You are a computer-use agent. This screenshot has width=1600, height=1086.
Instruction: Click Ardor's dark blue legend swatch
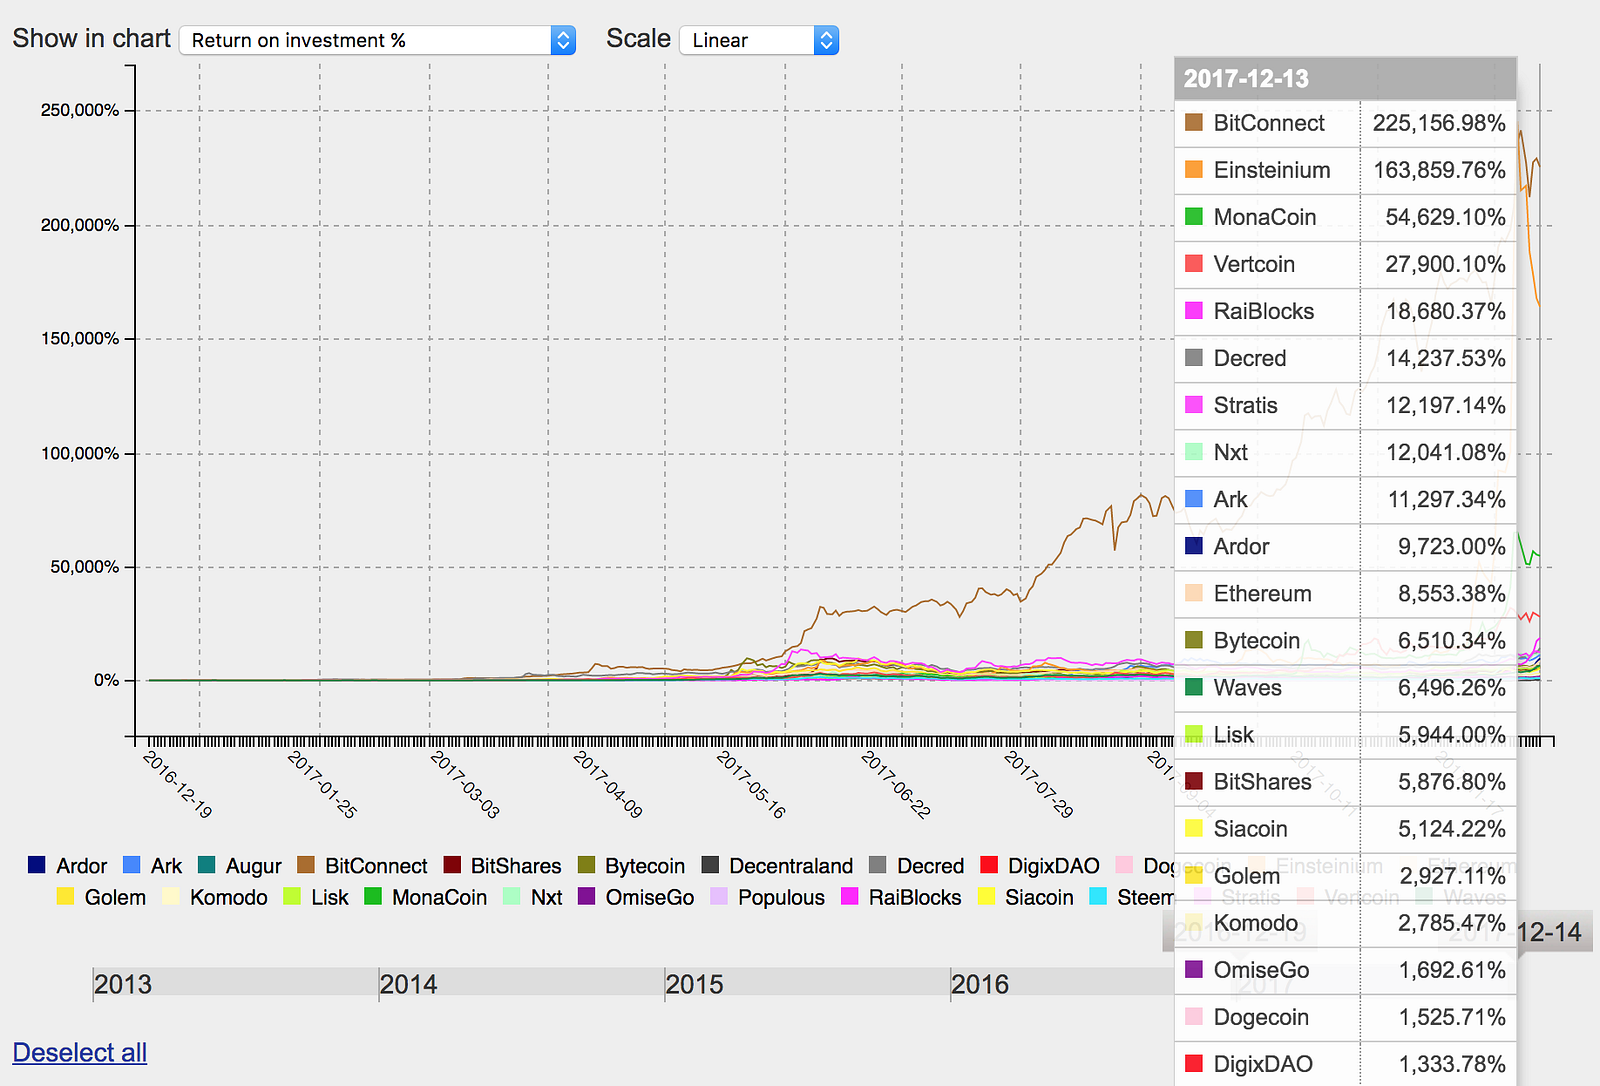pos(37,865)
